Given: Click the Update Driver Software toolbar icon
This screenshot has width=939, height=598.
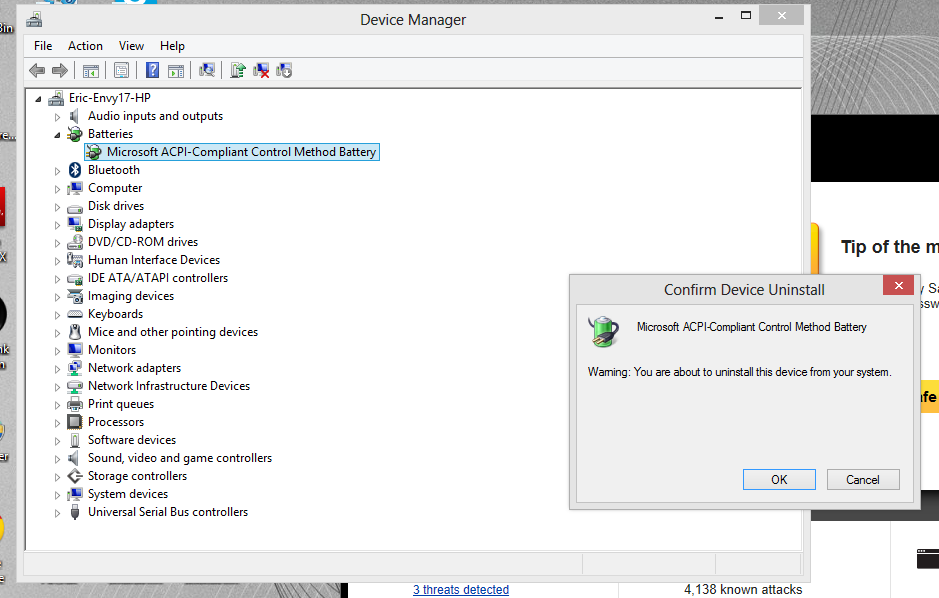Looking at the screenshot, I should pyautogui.click(x=238, y=71).
